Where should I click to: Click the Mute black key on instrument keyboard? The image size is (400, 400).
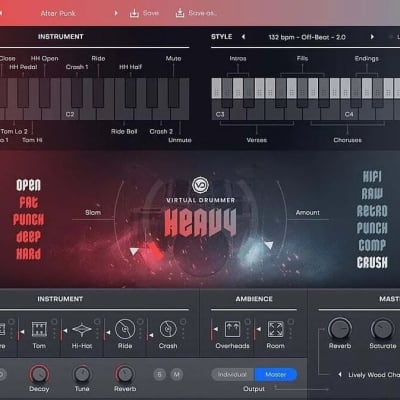(x=173, y=93)
